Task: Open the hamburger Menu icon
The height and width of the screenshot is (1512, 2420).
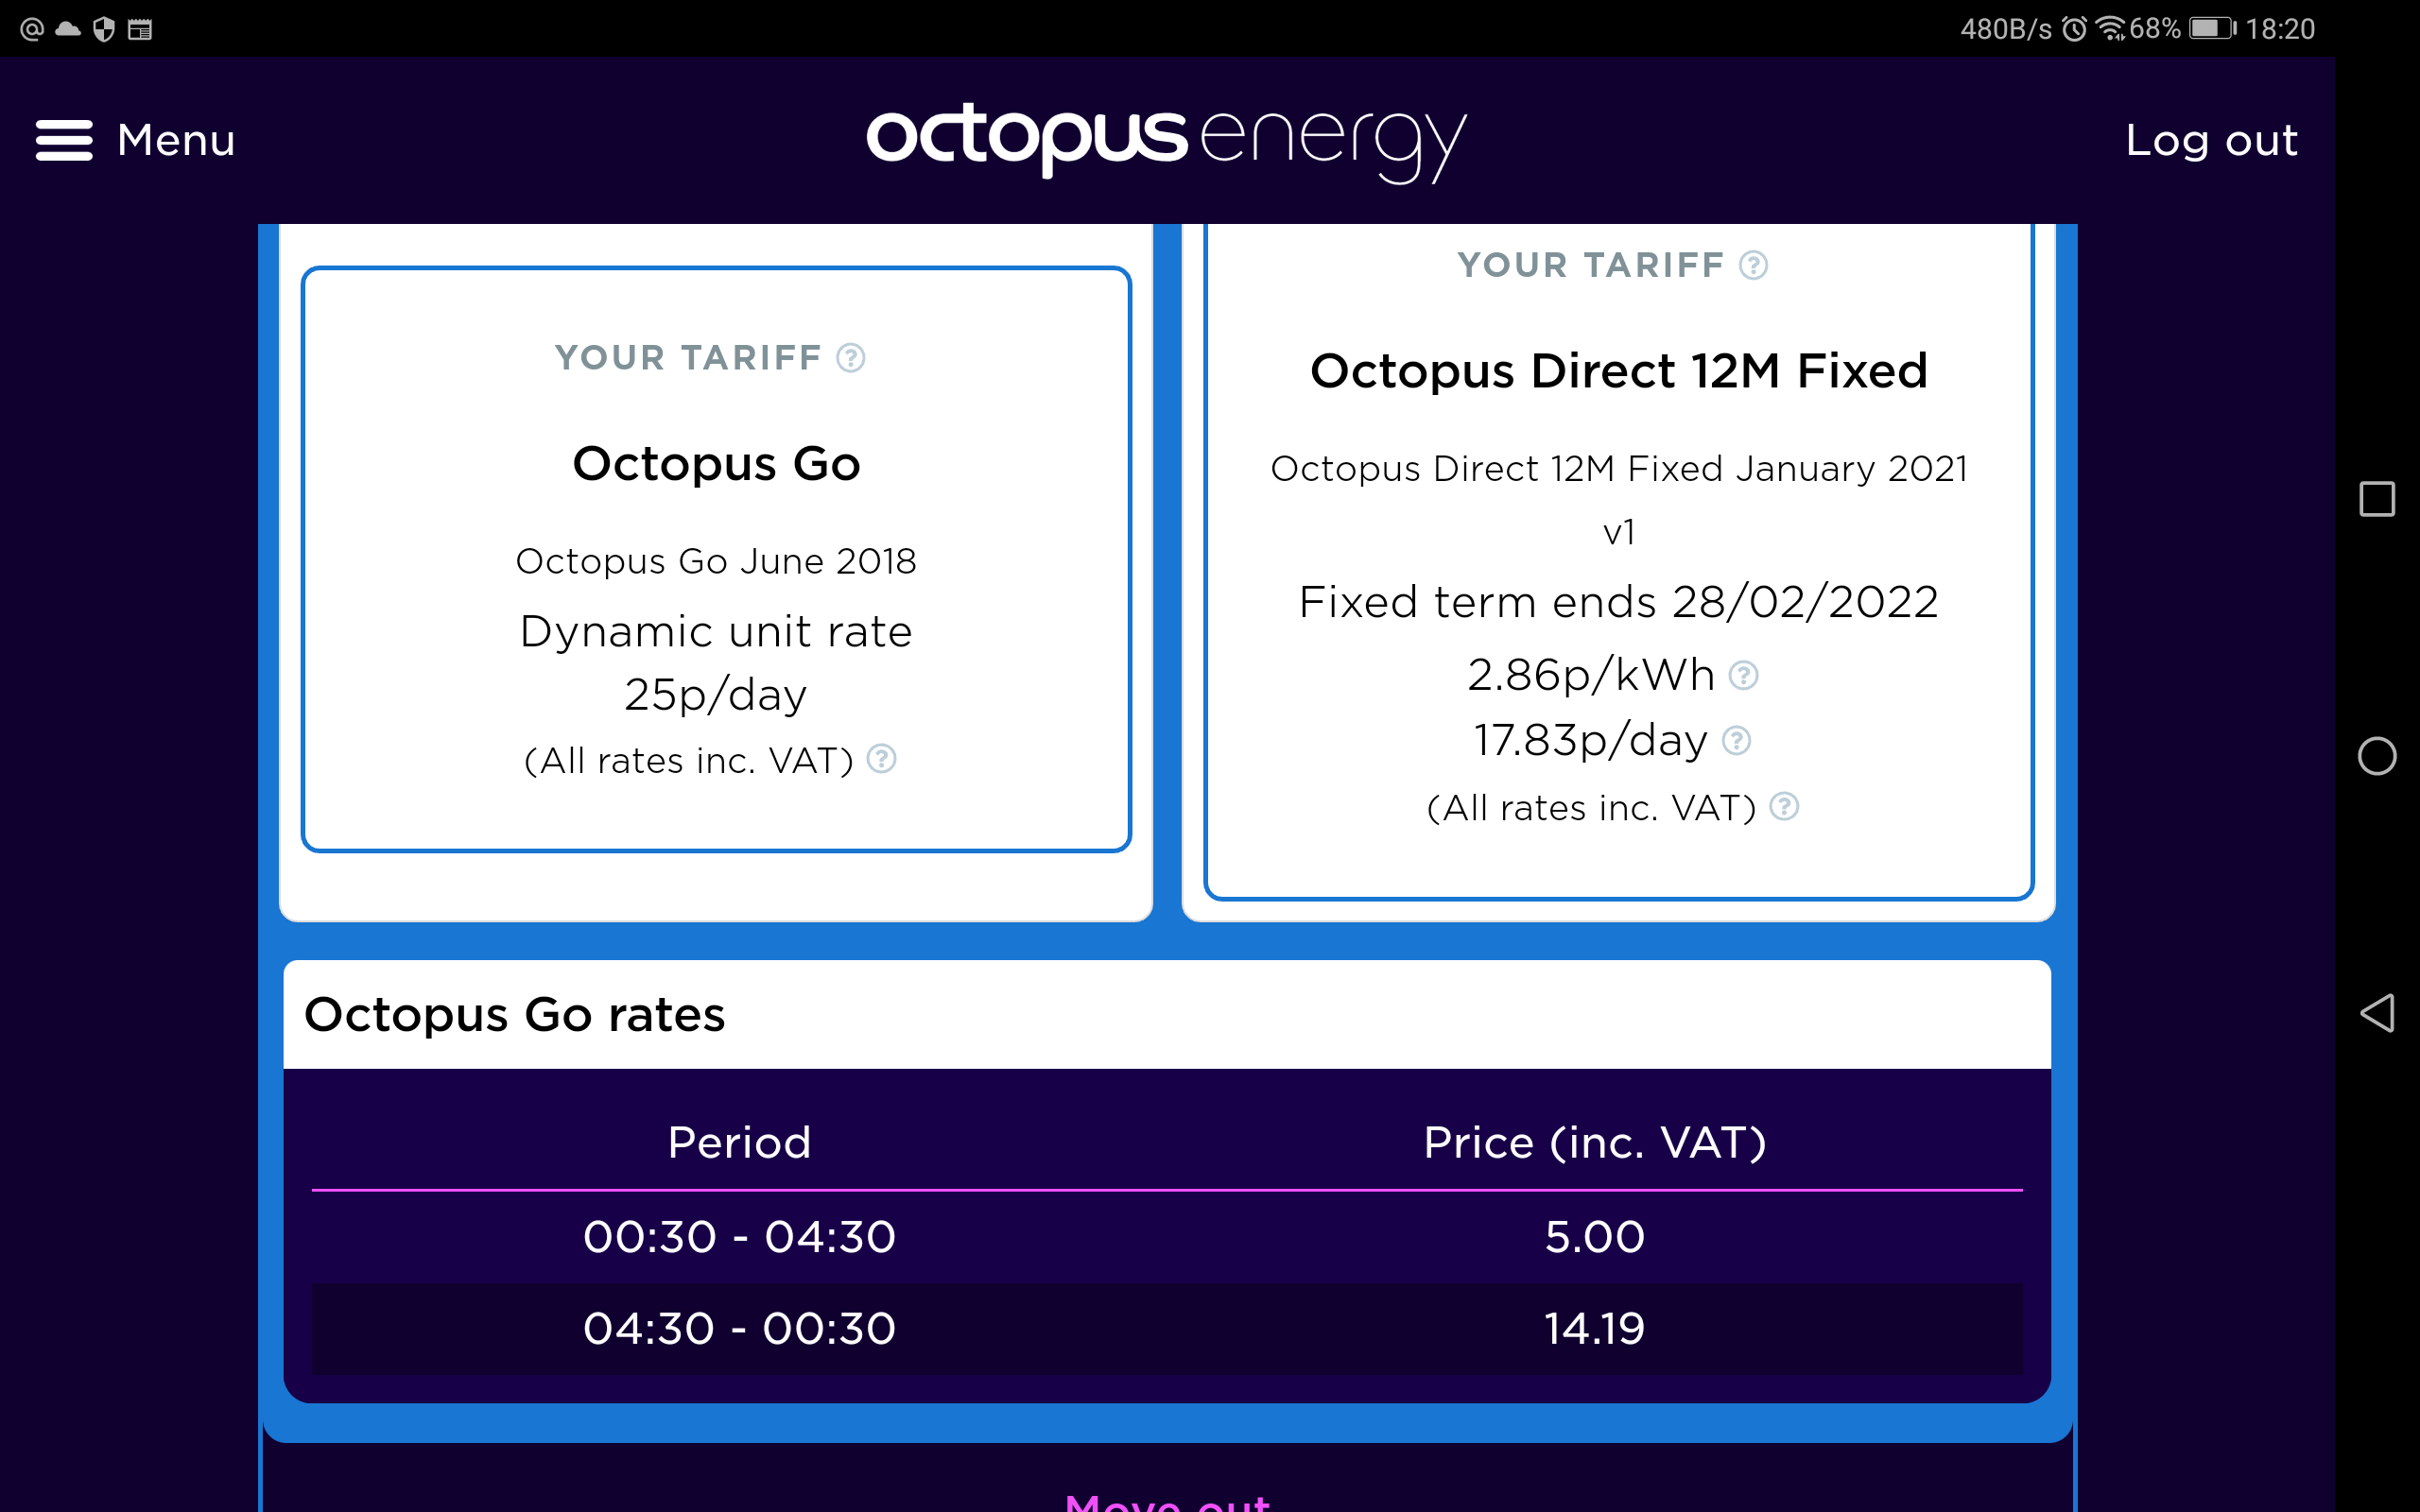Action: (x=64, y=140)
